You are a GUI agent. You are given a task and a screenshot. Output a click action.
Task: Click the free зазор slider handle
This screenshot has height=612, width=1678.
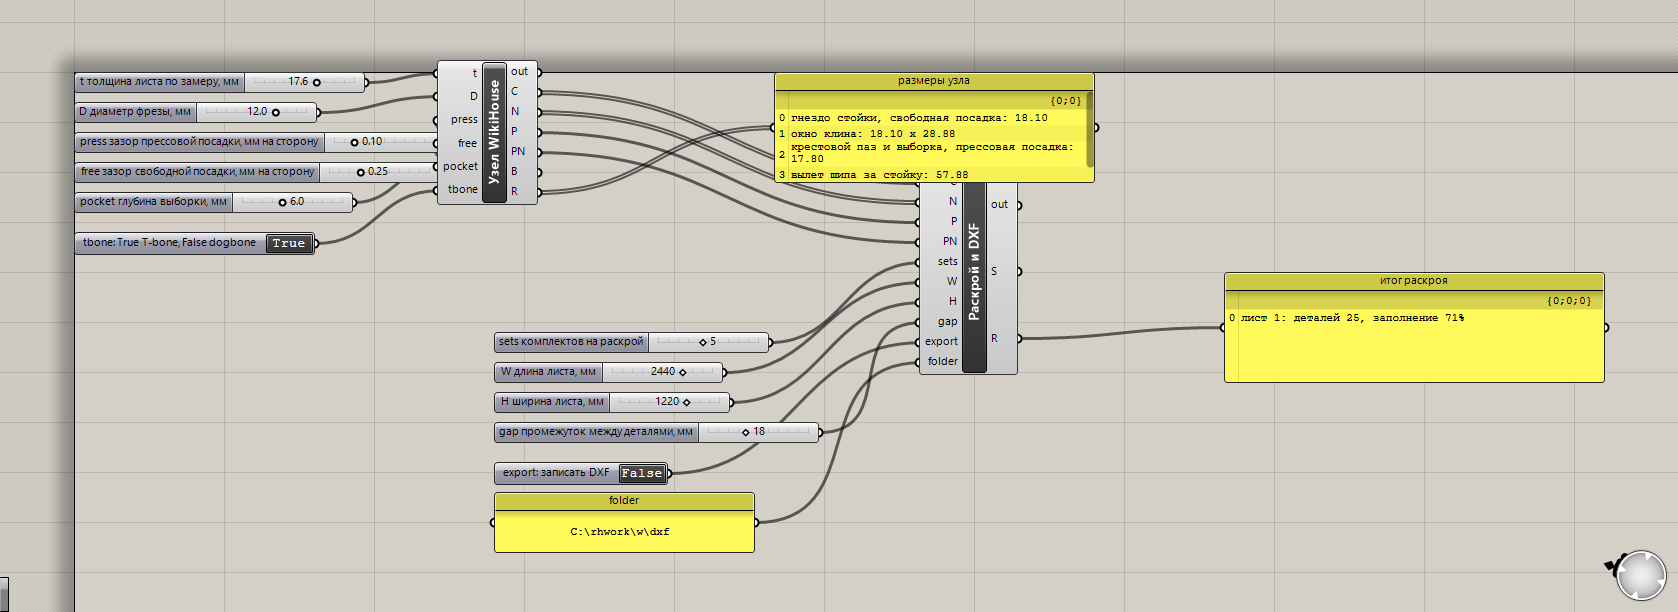[360, 172]
